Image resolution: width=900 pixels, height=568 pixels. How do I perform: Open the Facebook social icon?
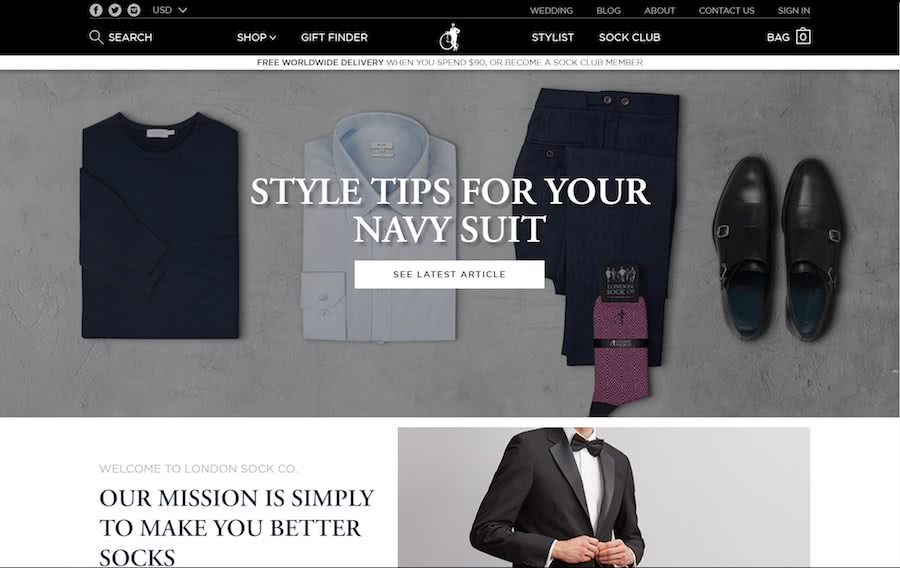point(96,10)
